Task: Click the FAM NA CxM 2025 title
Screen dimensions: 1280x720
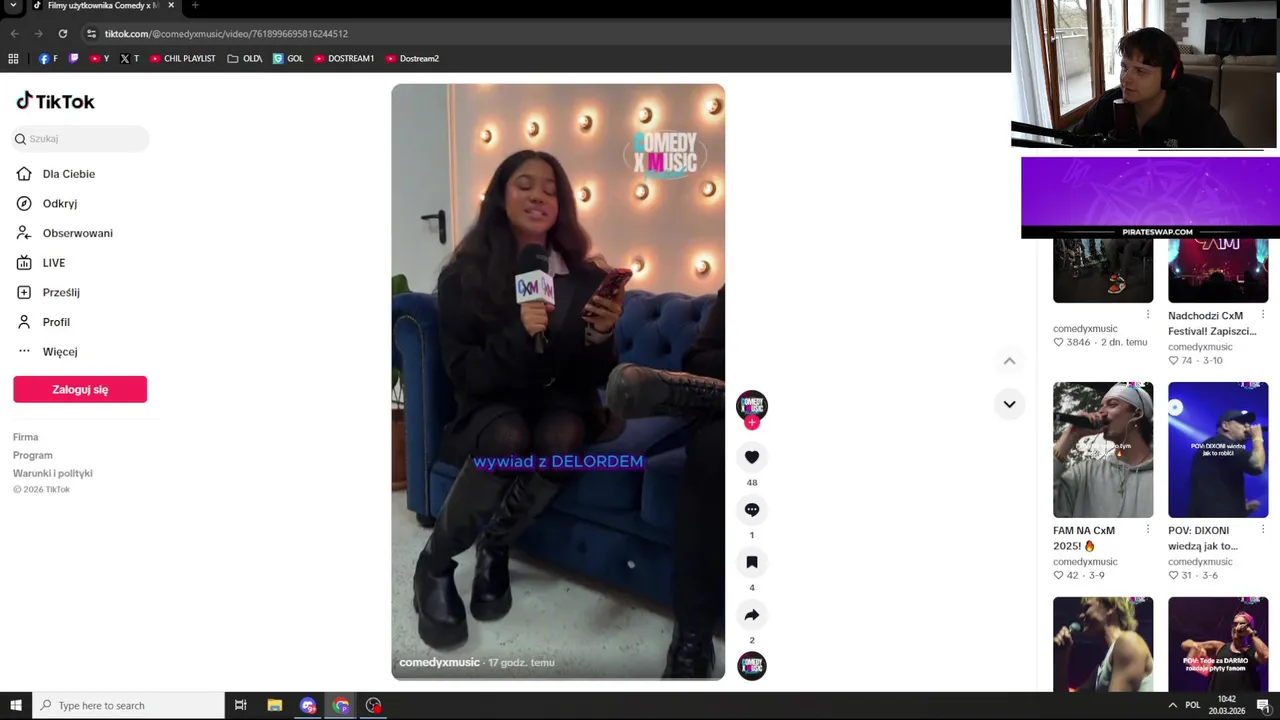Action: 1084,538
